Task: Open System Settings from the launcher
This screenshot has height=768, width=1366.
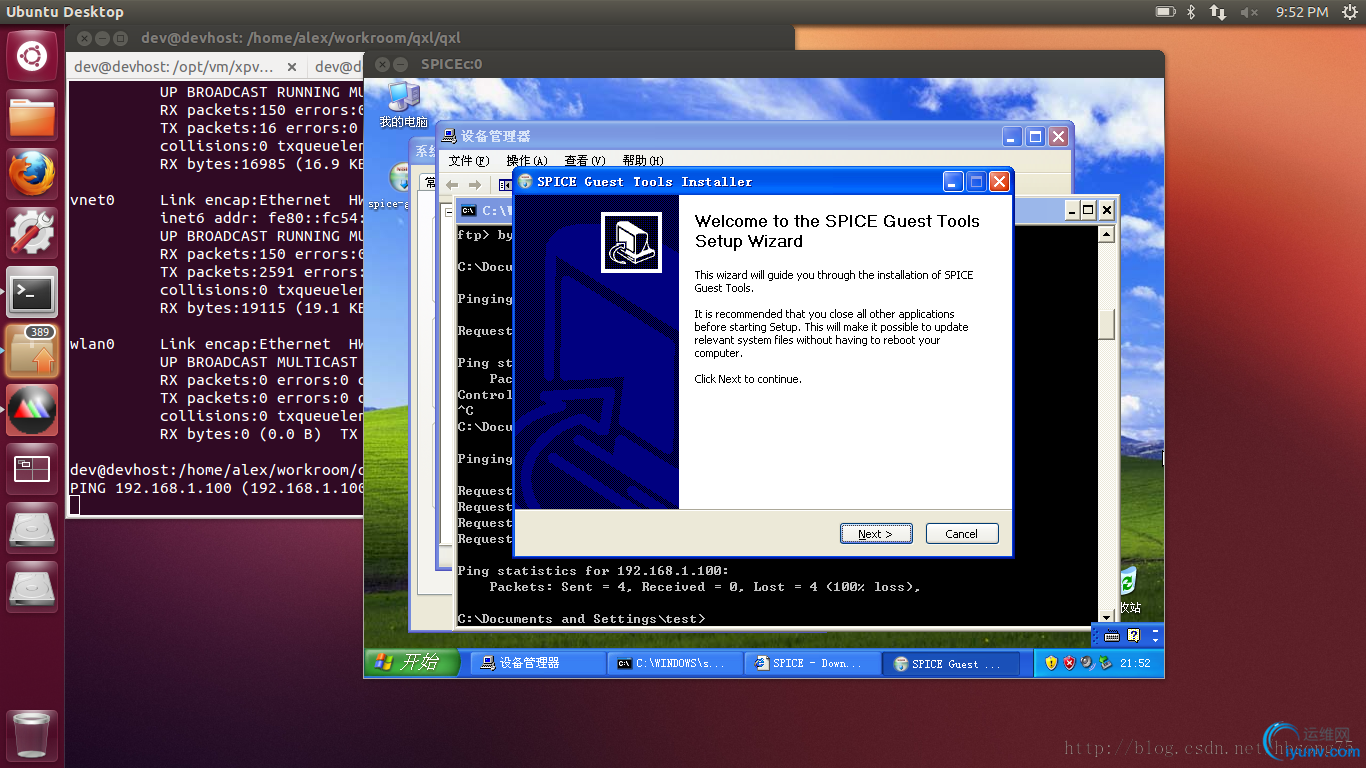Action: 32,233
